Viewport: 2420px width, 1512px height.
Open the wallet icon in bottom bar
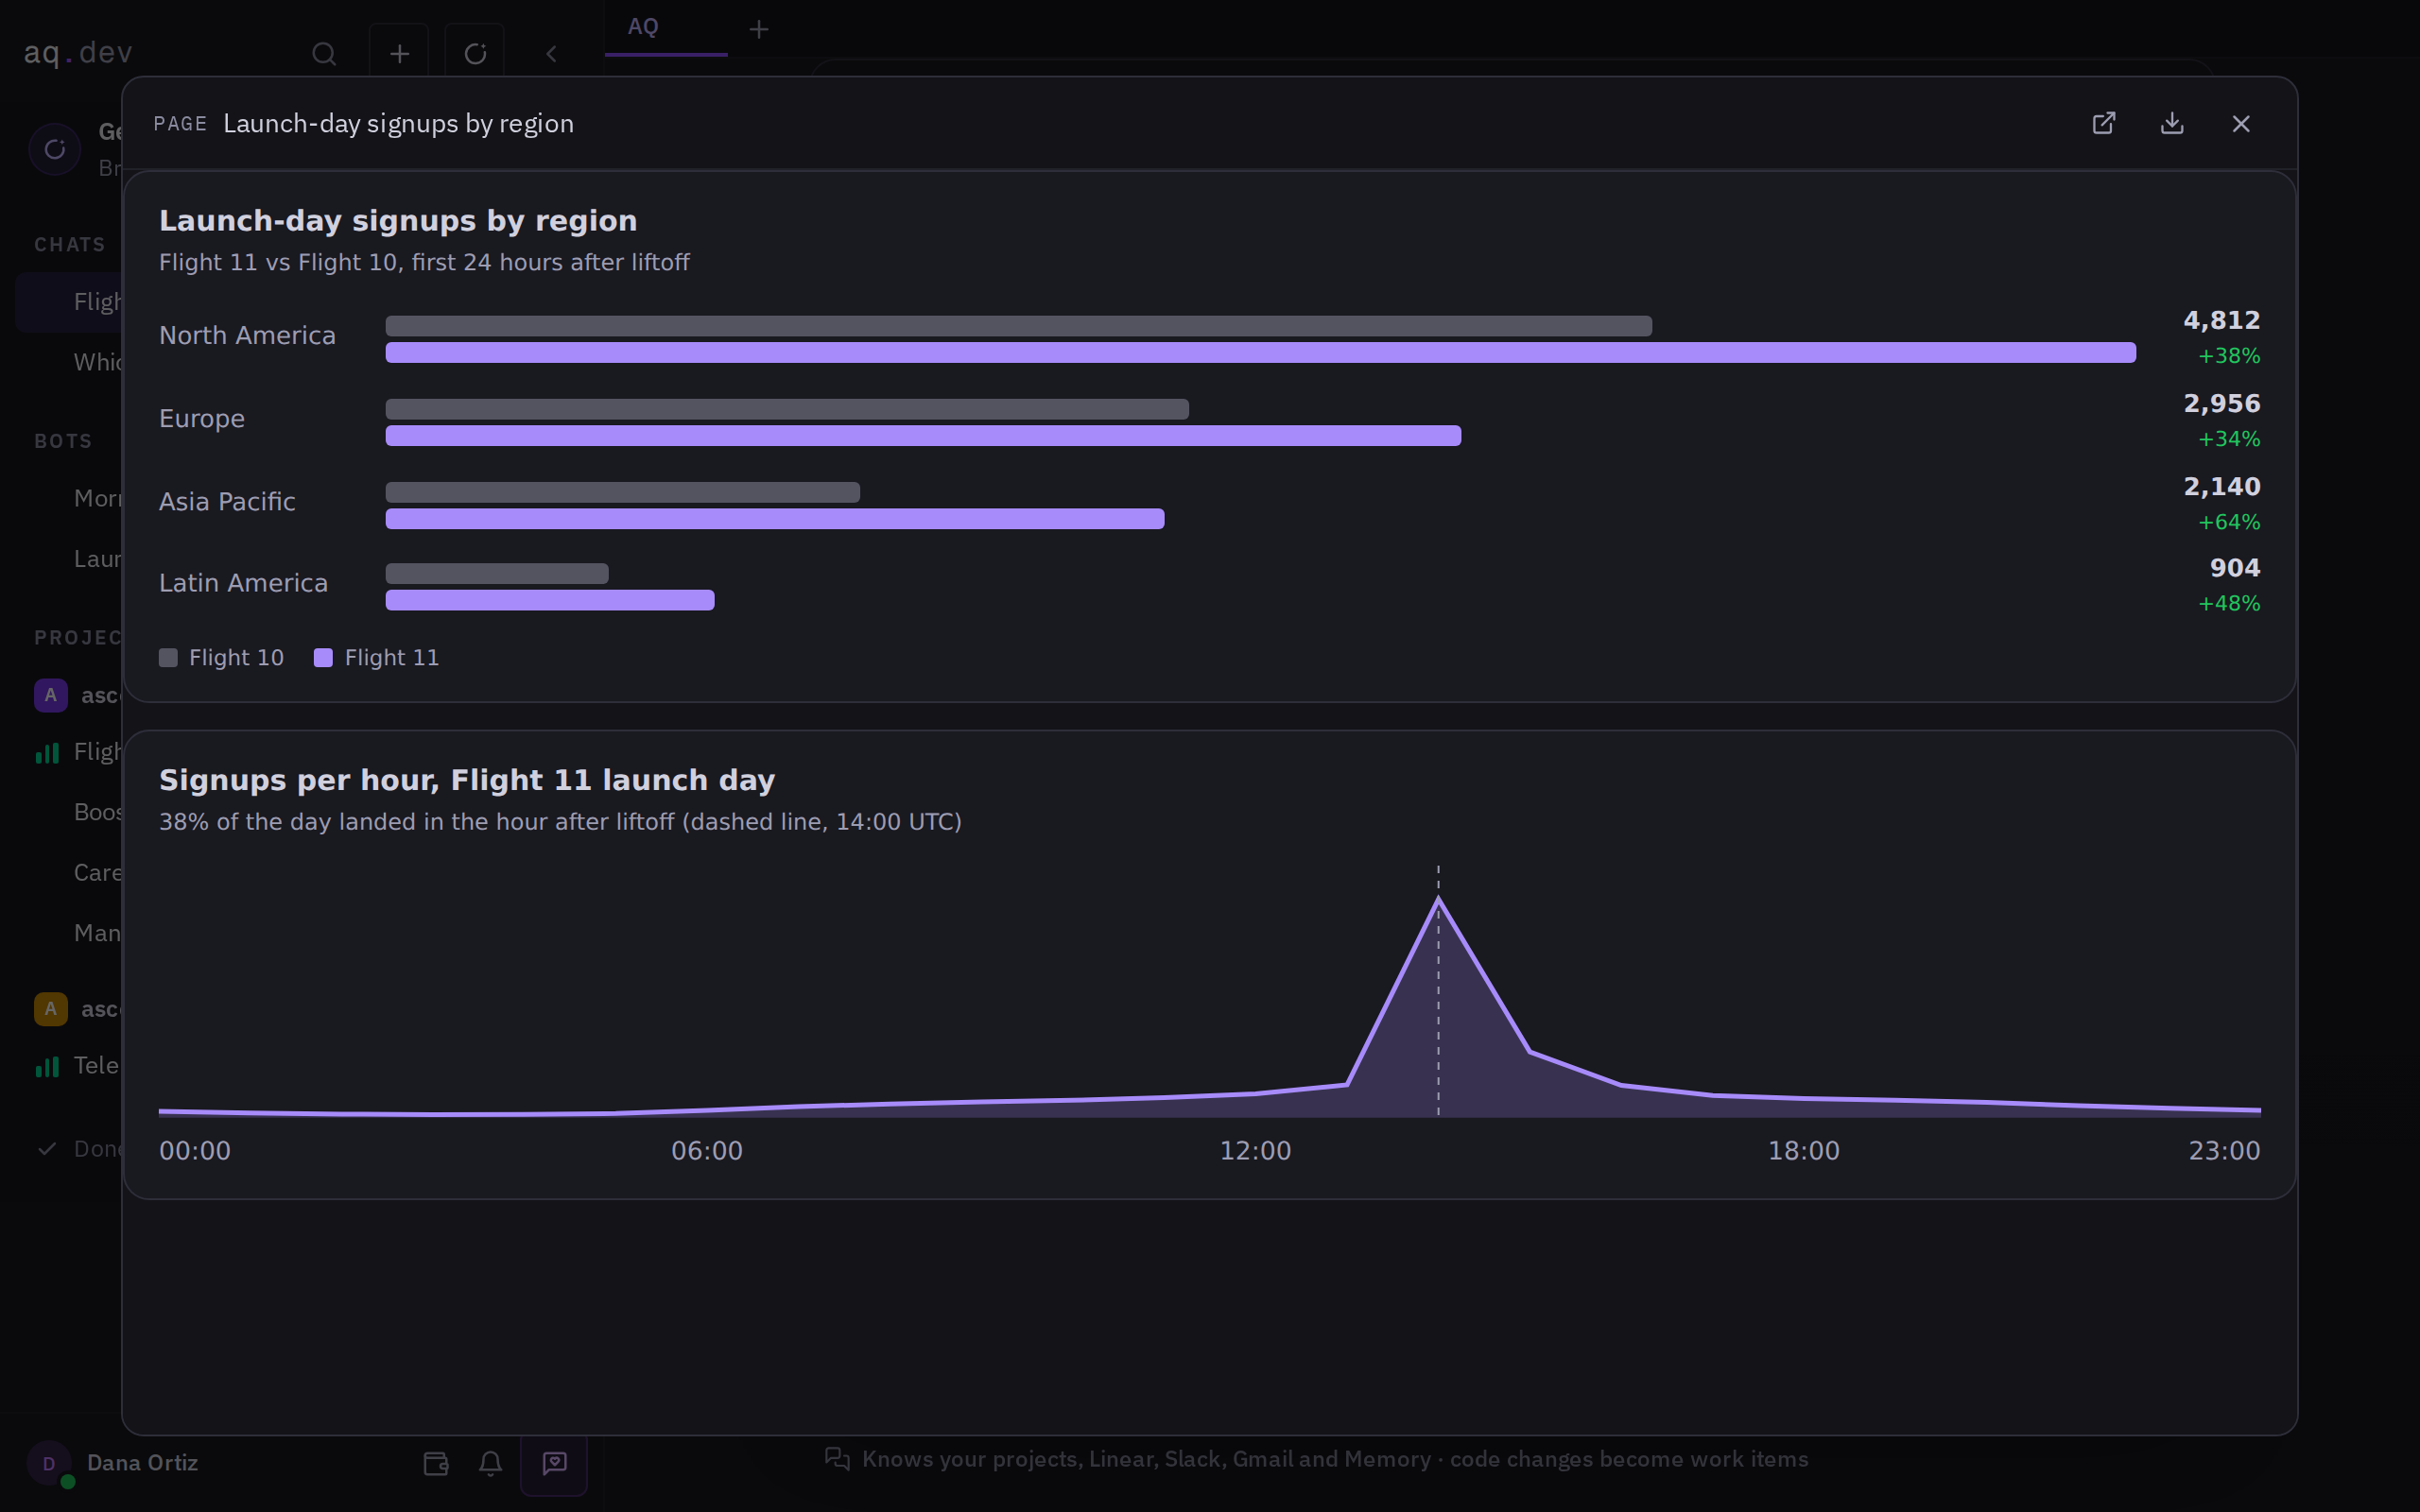coord(436,1463)
